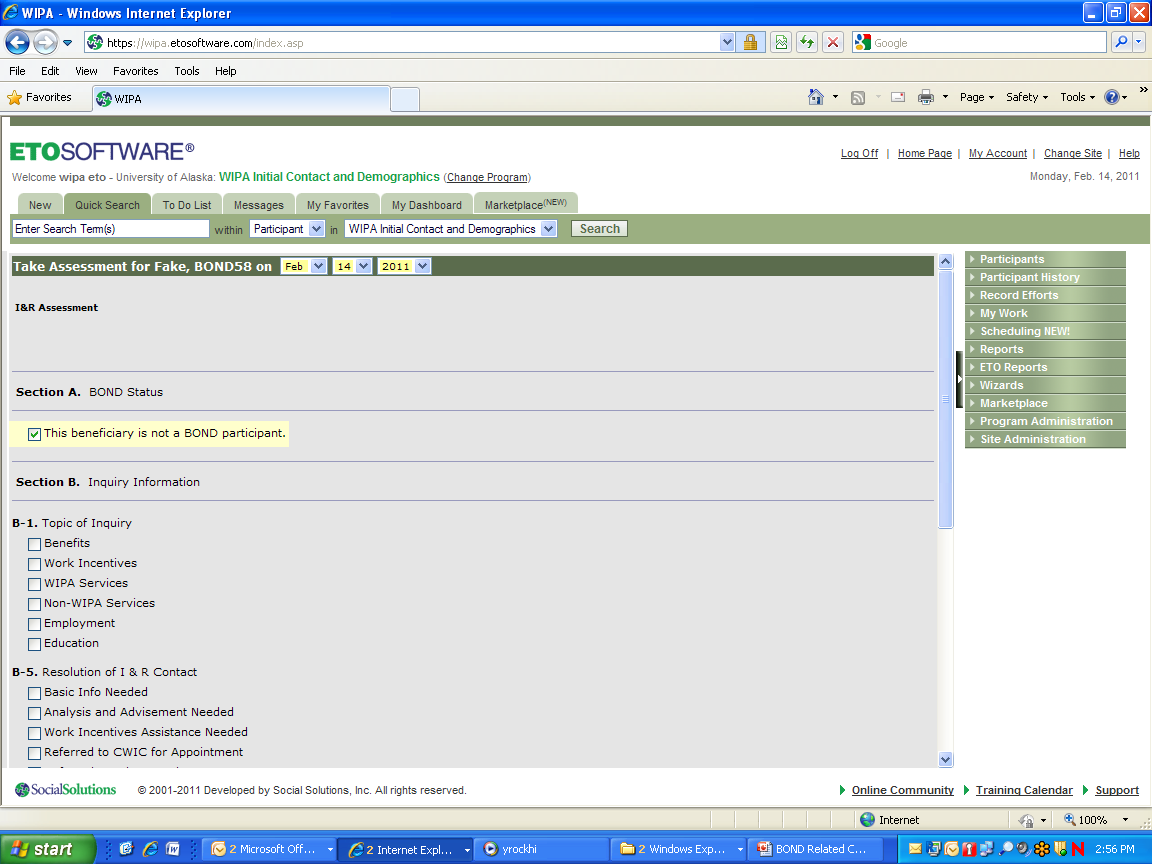The image size is (1152, 864).
Task: Open the Training Calendar link
Action: click(x=1024, y=790)
